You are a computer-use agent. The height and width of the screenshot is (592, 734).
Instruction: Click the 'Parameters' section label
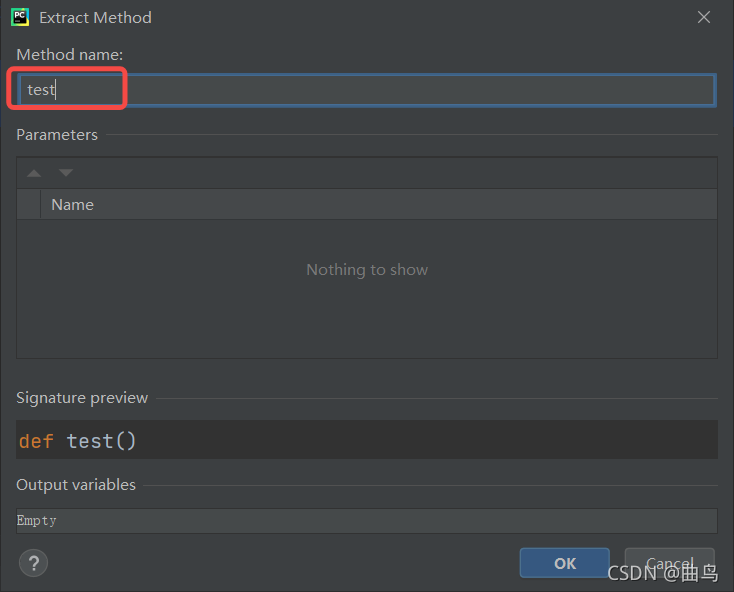(x=57, y=134)
